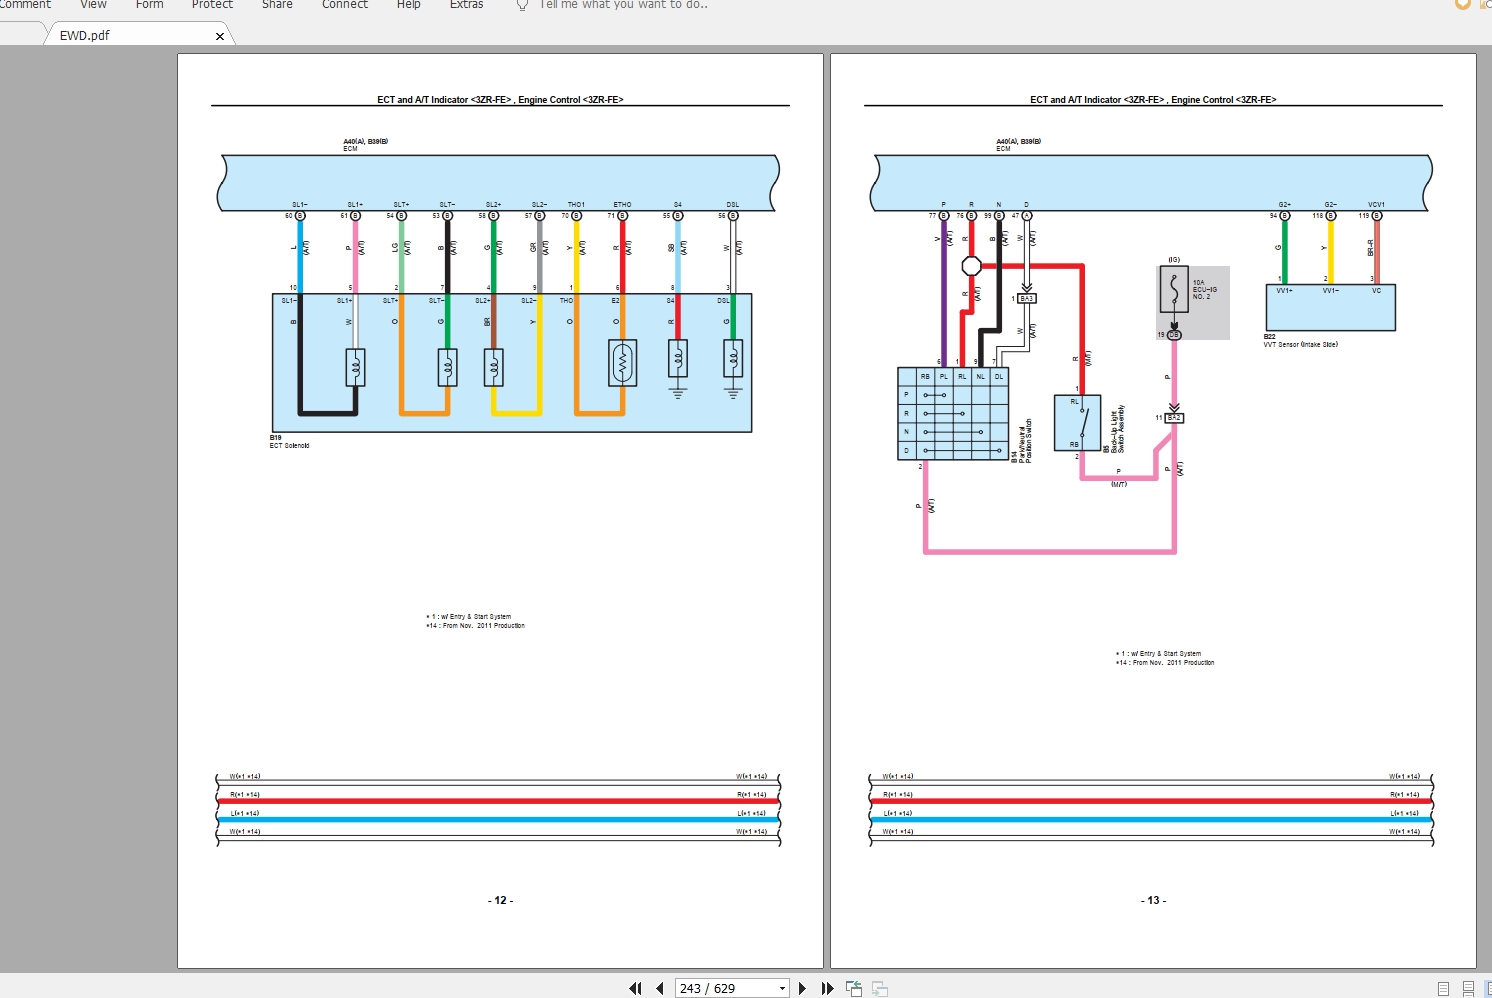The height and width of the screenshot is (998, 1492).
Task: Click the note text on page 13
Action: pos(1165,658)
